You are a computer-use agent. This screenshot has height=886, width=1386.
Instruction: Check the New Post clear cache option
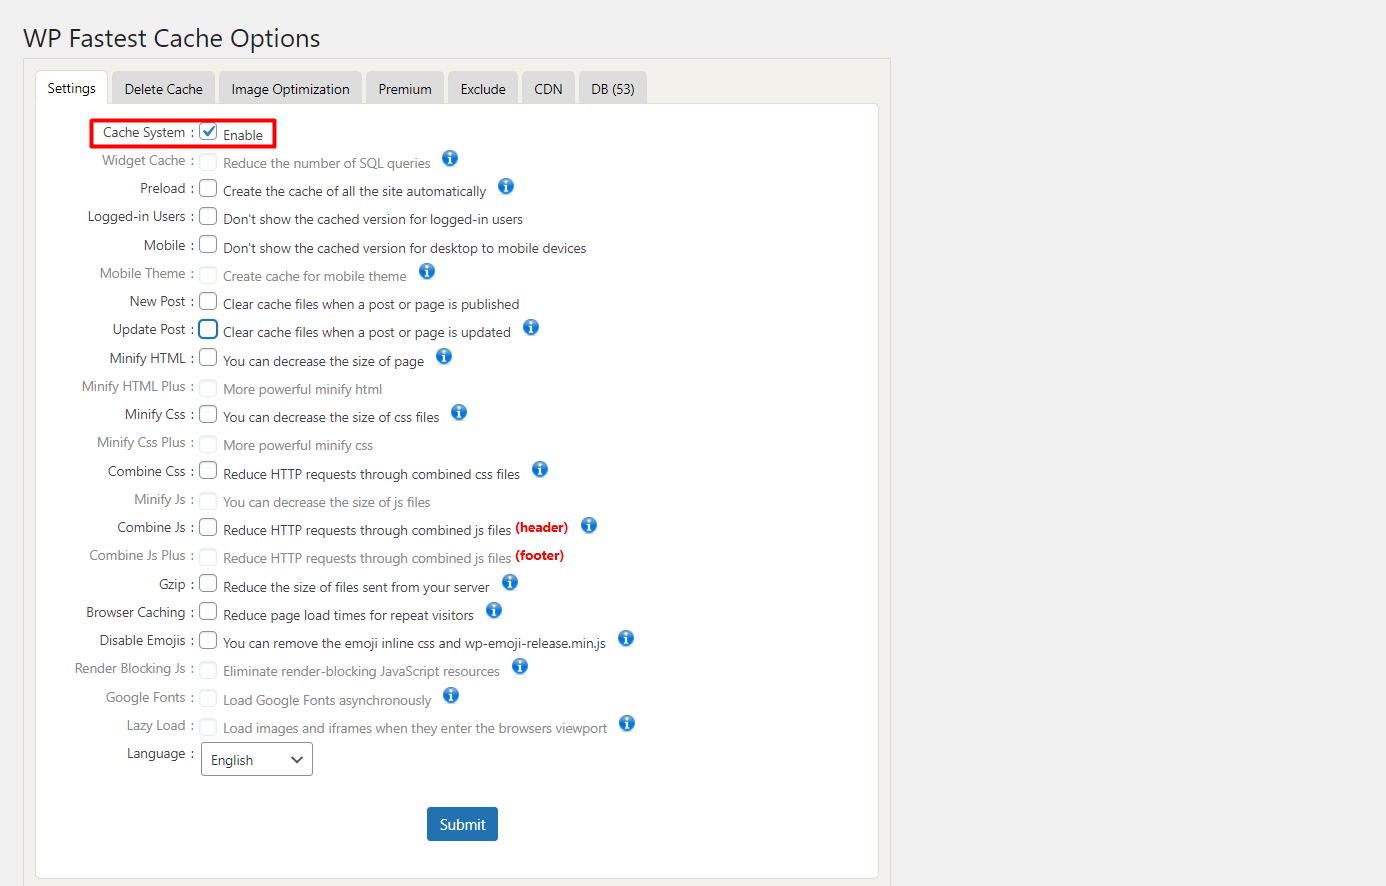point(208,300)
